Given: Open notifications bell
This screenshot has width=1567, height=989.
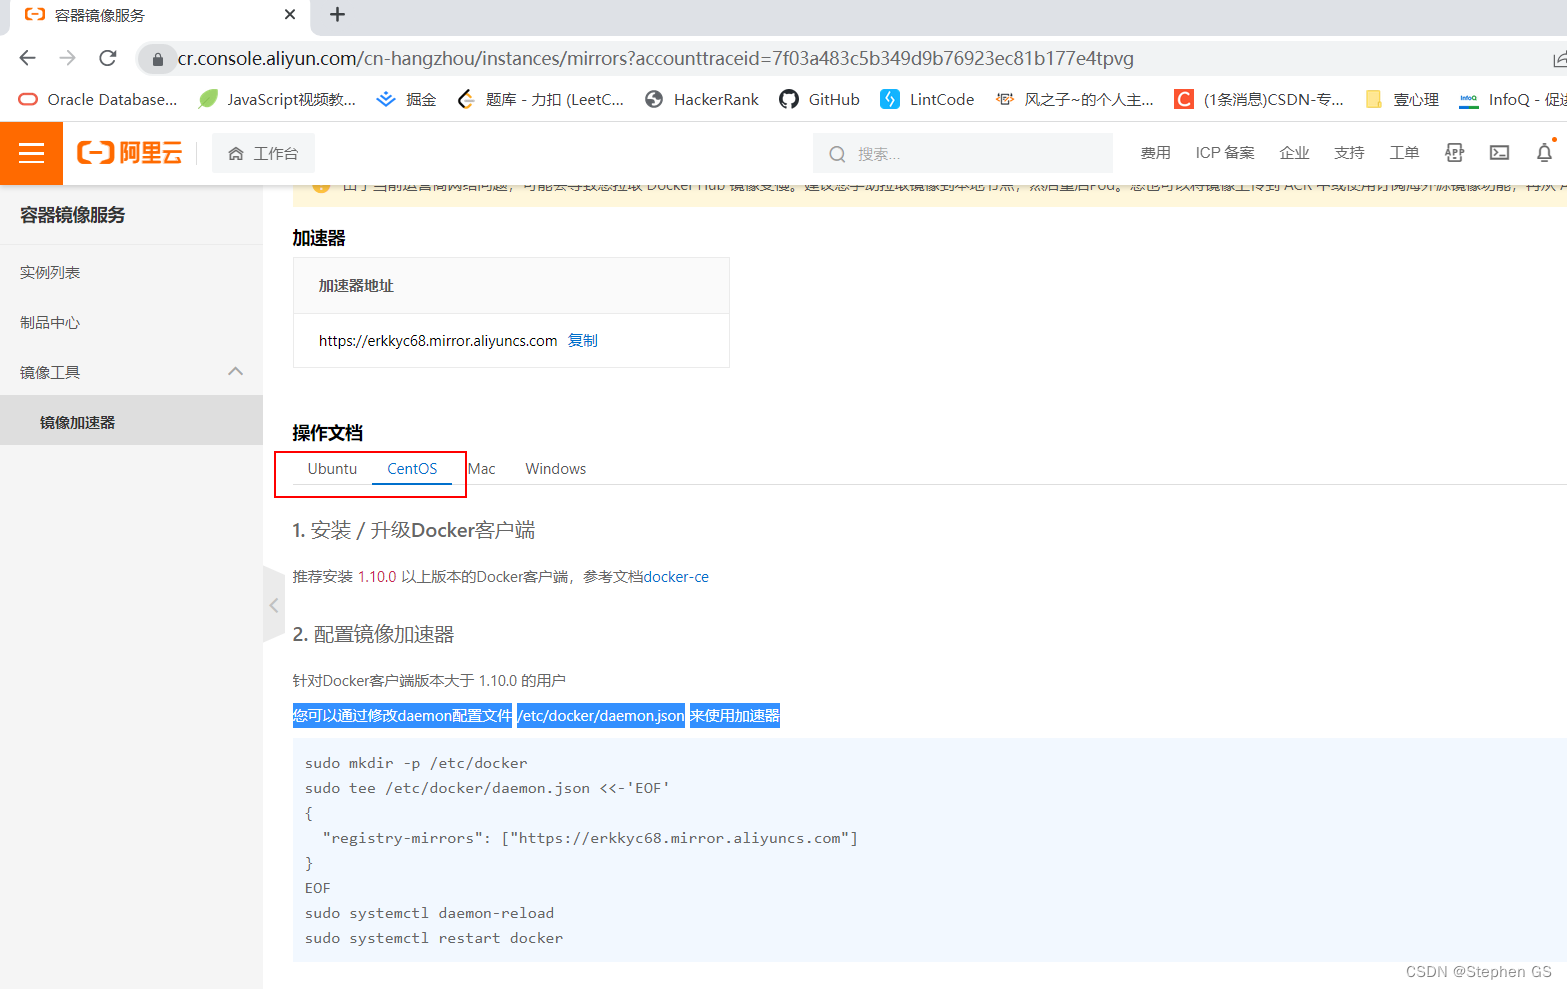Looking at the screenshot, I should point(1544,153).
